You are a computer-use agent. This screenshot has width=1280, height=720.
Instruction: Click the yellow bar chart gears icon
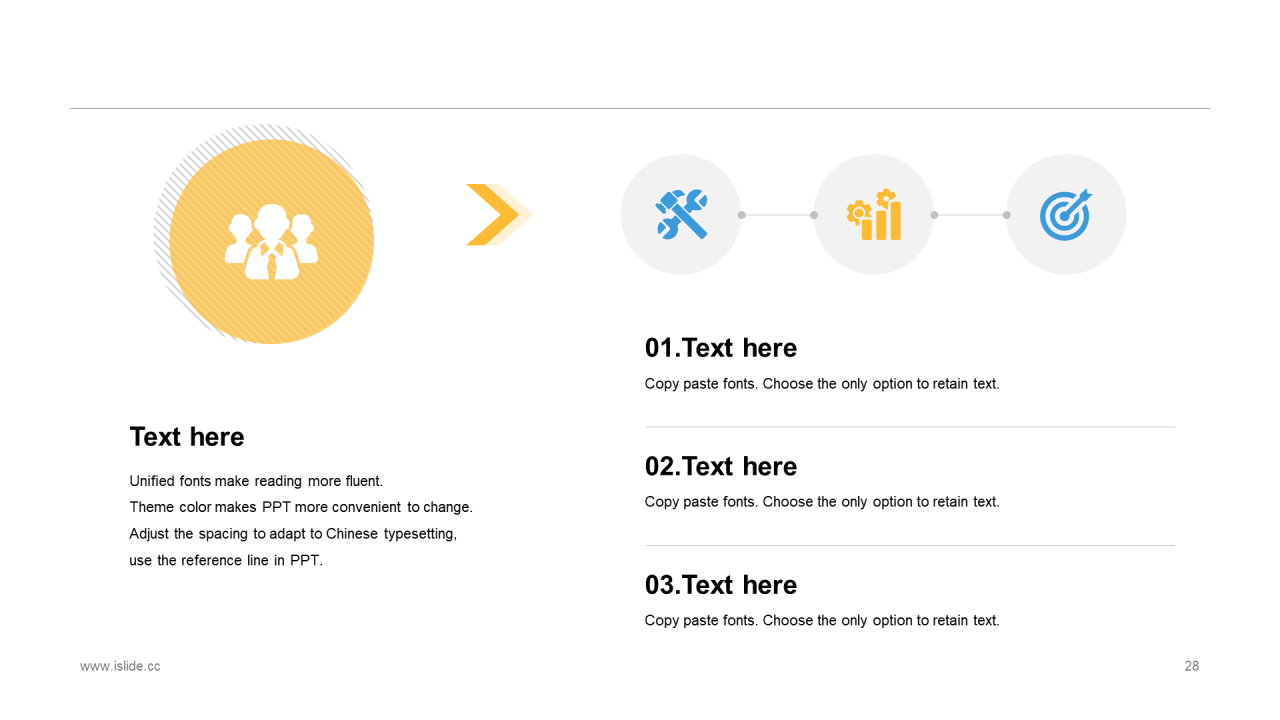click(x=874, y=214)
